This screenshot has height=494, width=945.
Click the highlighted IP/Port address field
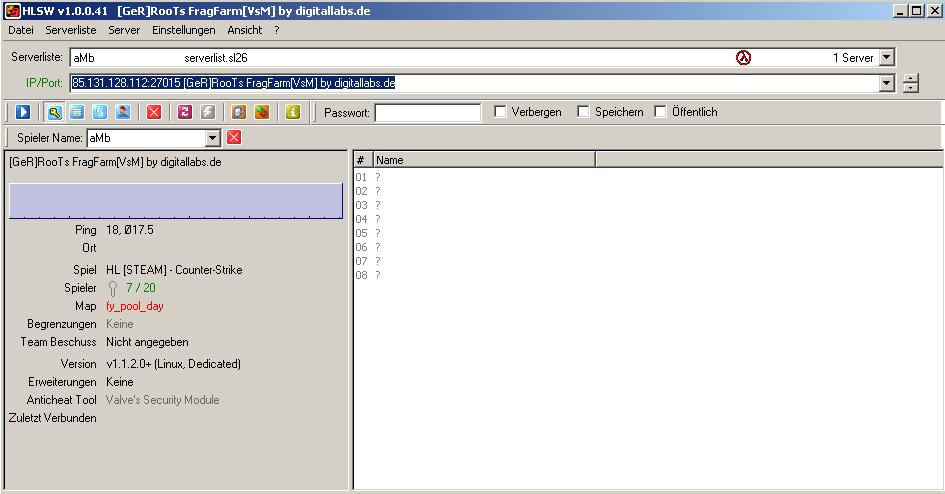pos(475,83)
